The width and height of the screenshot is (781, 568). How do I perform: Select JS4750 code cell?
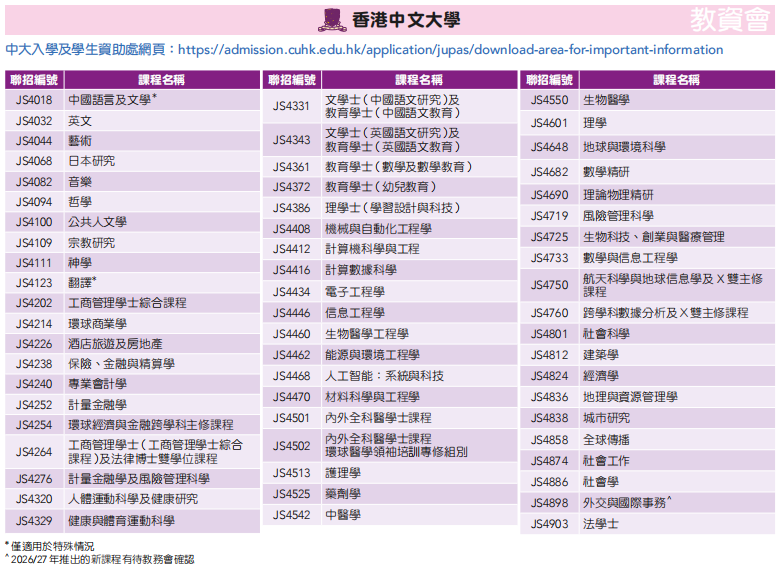pyautogui.click(x=549, y=285)
